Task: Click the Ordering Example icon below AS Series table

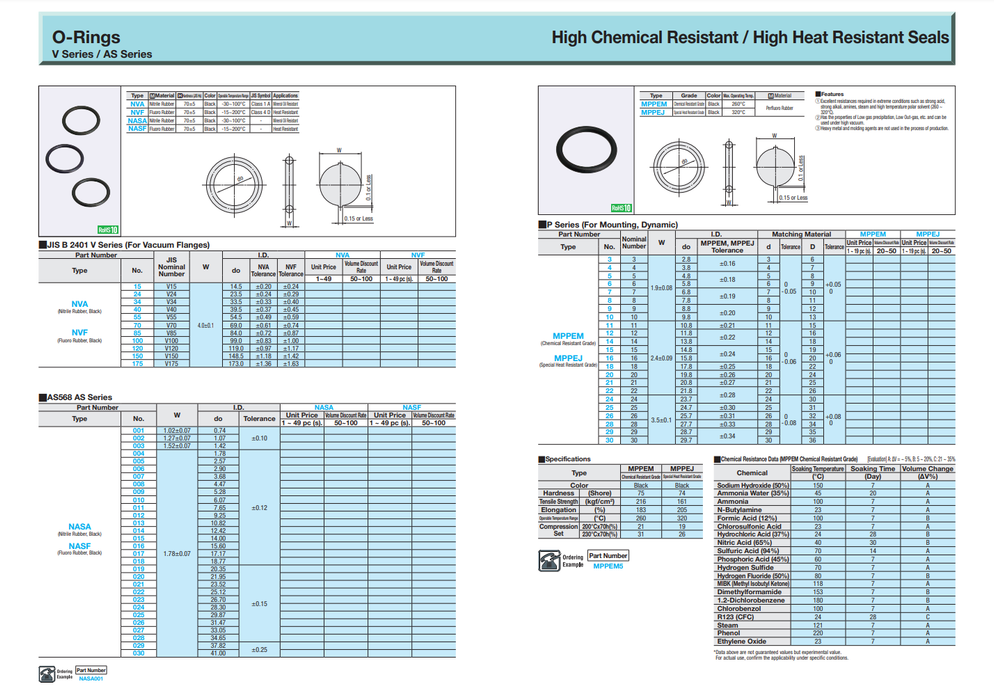Action: coord(46,673)
